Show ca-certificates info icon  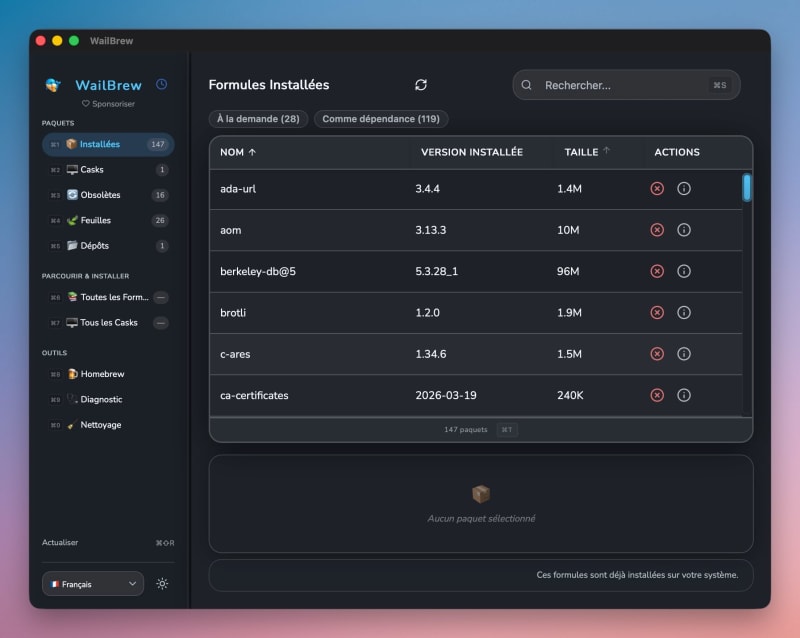(x=684, y=395)
